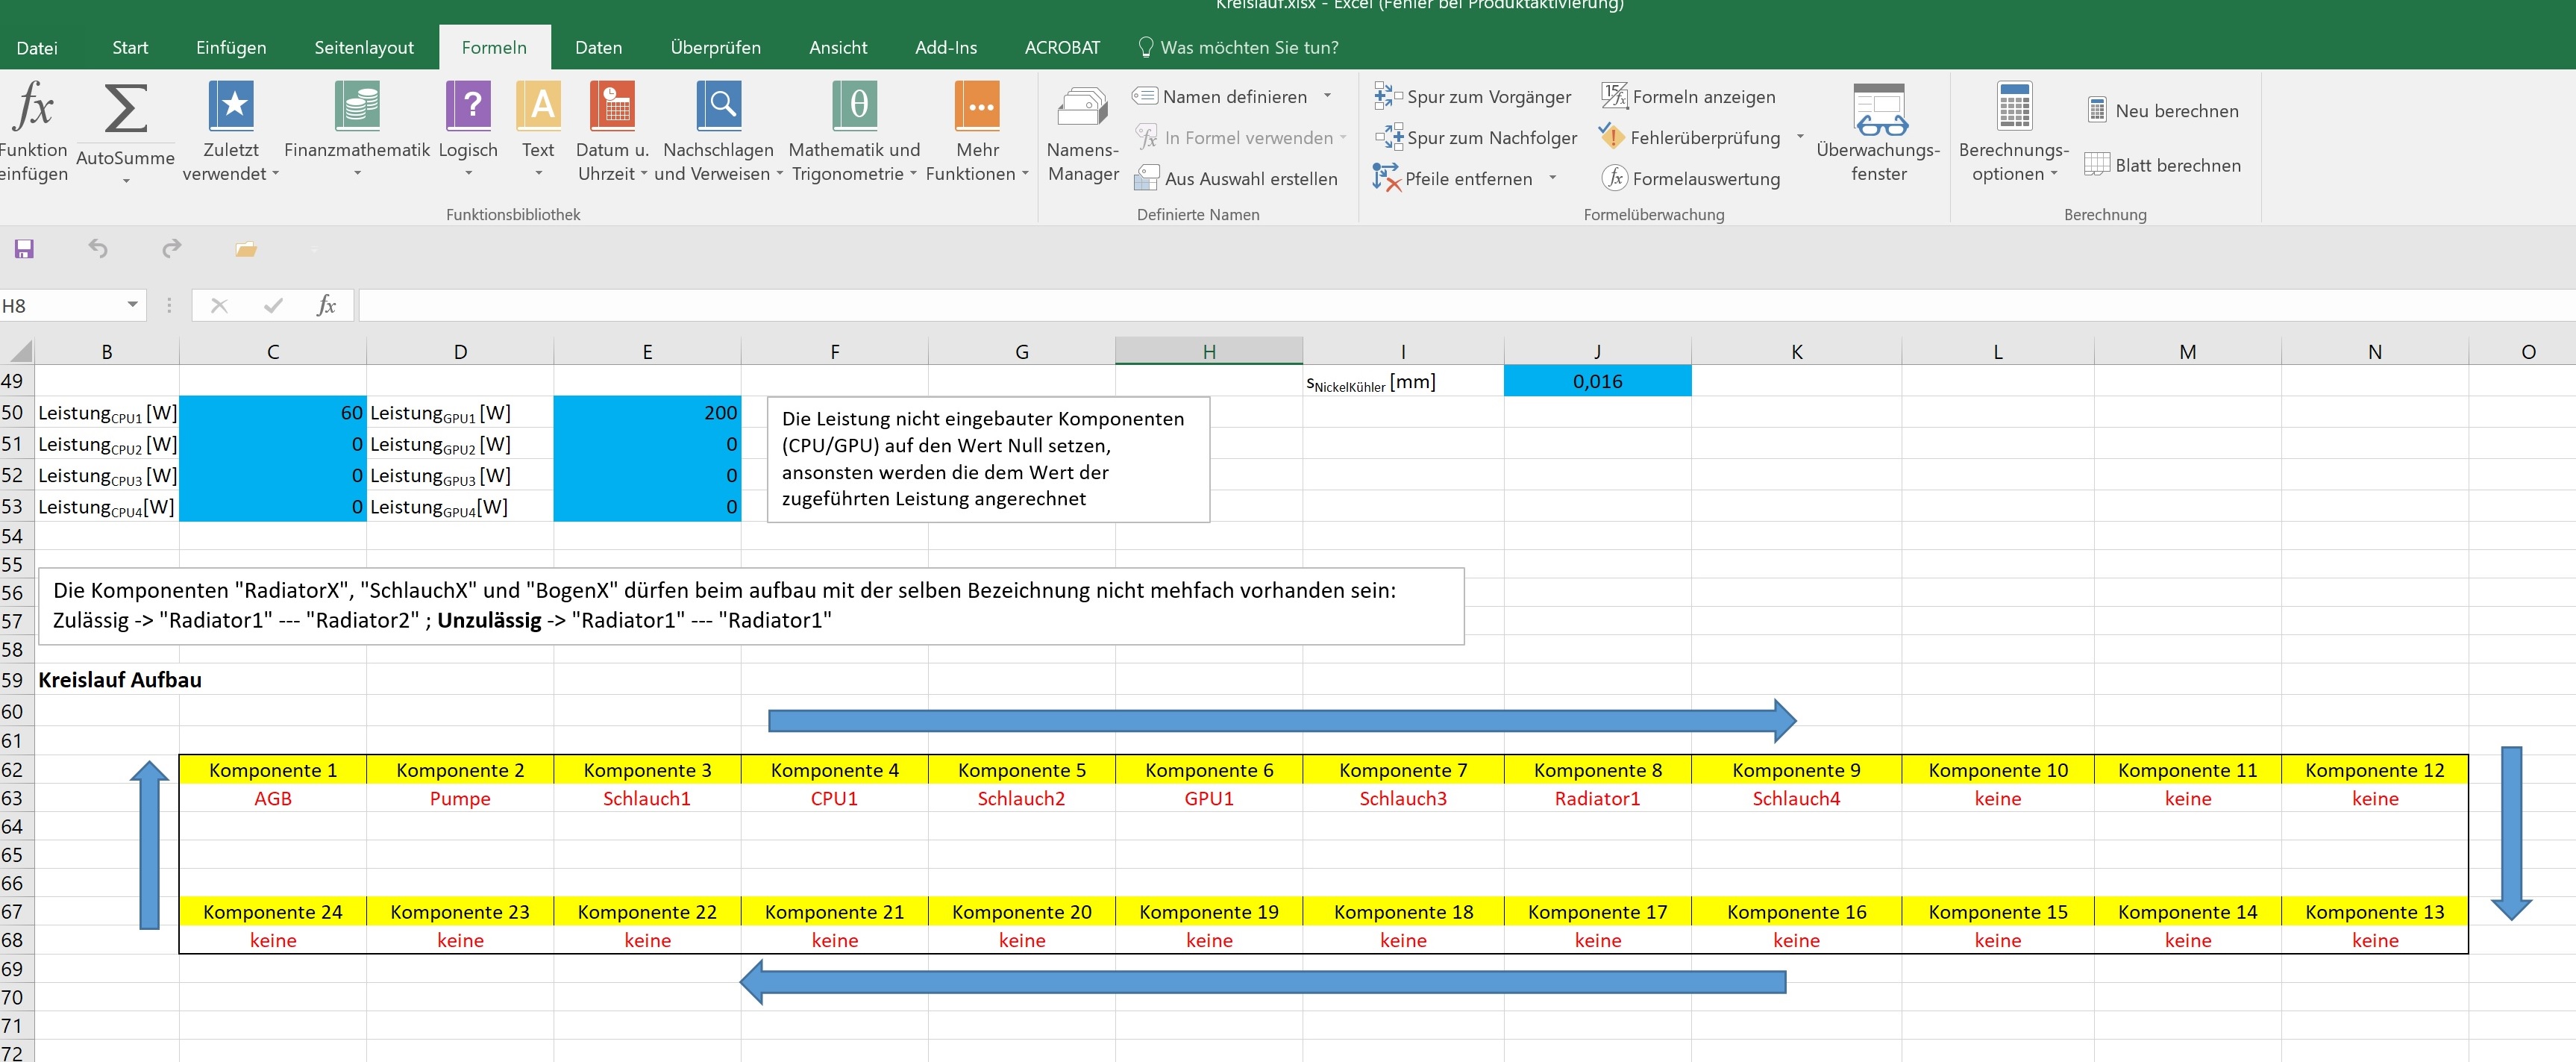Image resolution: width=2576 pixels, height=1062 pixels.
Task: Click the Was möchten Sie tun search field
Action: [1248, 47]
